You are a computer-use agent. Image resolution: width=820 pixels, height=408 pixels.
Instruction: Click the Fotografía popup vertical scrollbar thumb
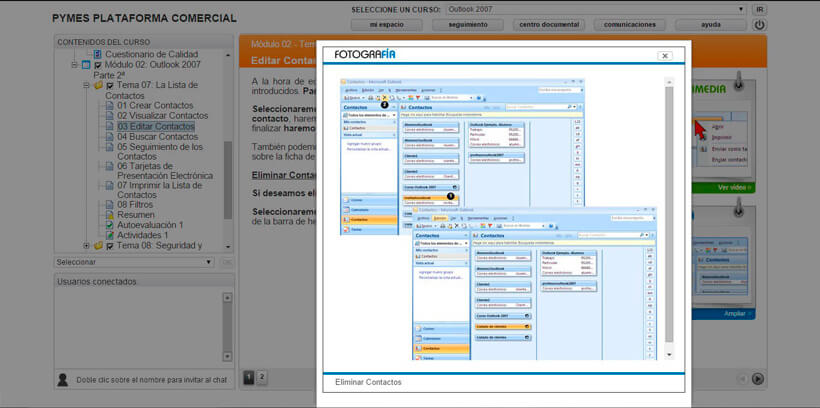coord(669,214)
